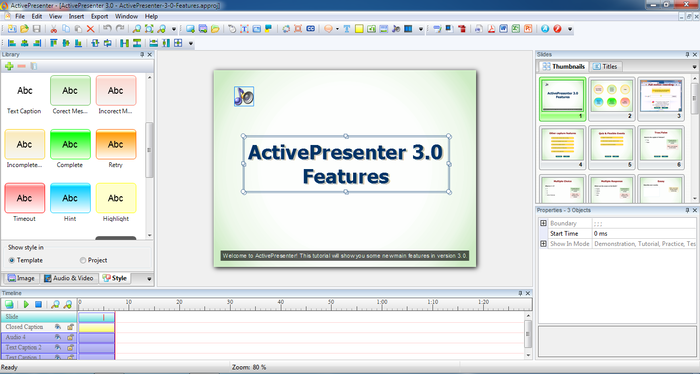Export to PDF document icon

pos(491,29)
